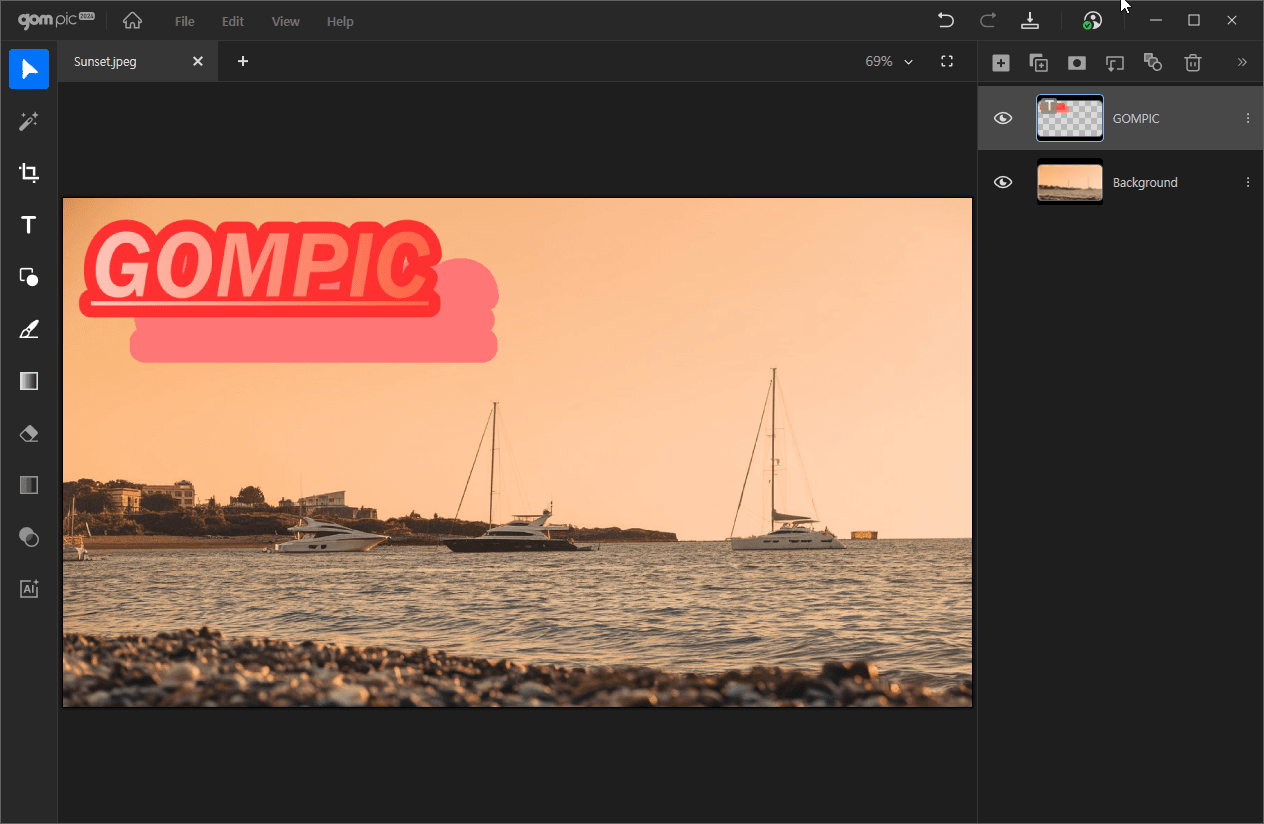Image resolution: width=1264 pixels, height=824 pixels.
Task: Select the Background layer thumbnail
Action: [x=1070, y=182]
